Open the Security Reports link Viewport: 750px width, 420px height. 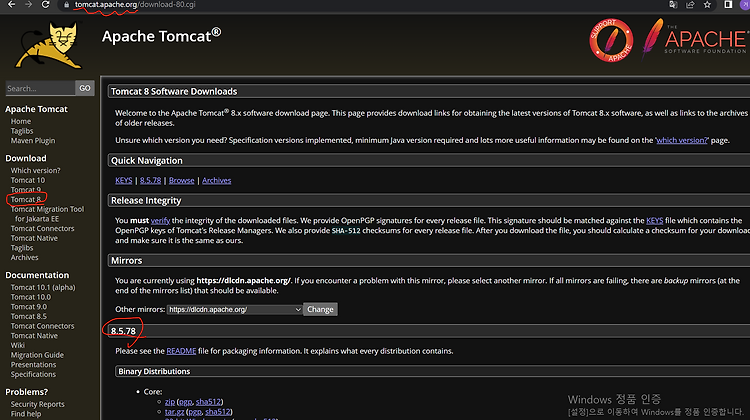point(37,404)
